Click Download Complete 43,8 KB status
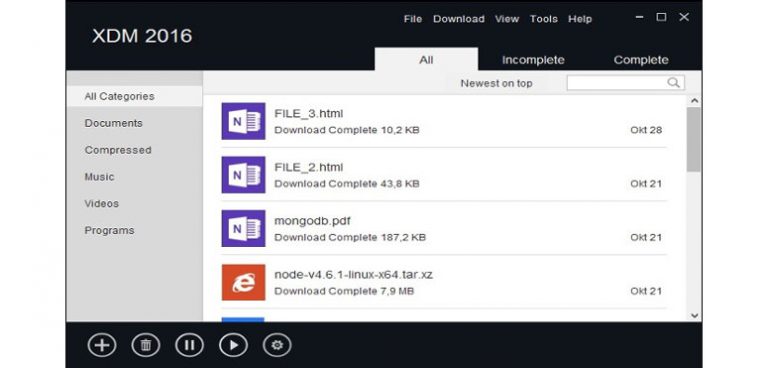The width and height of the screenshot is (768, 368). coord(347,184)
